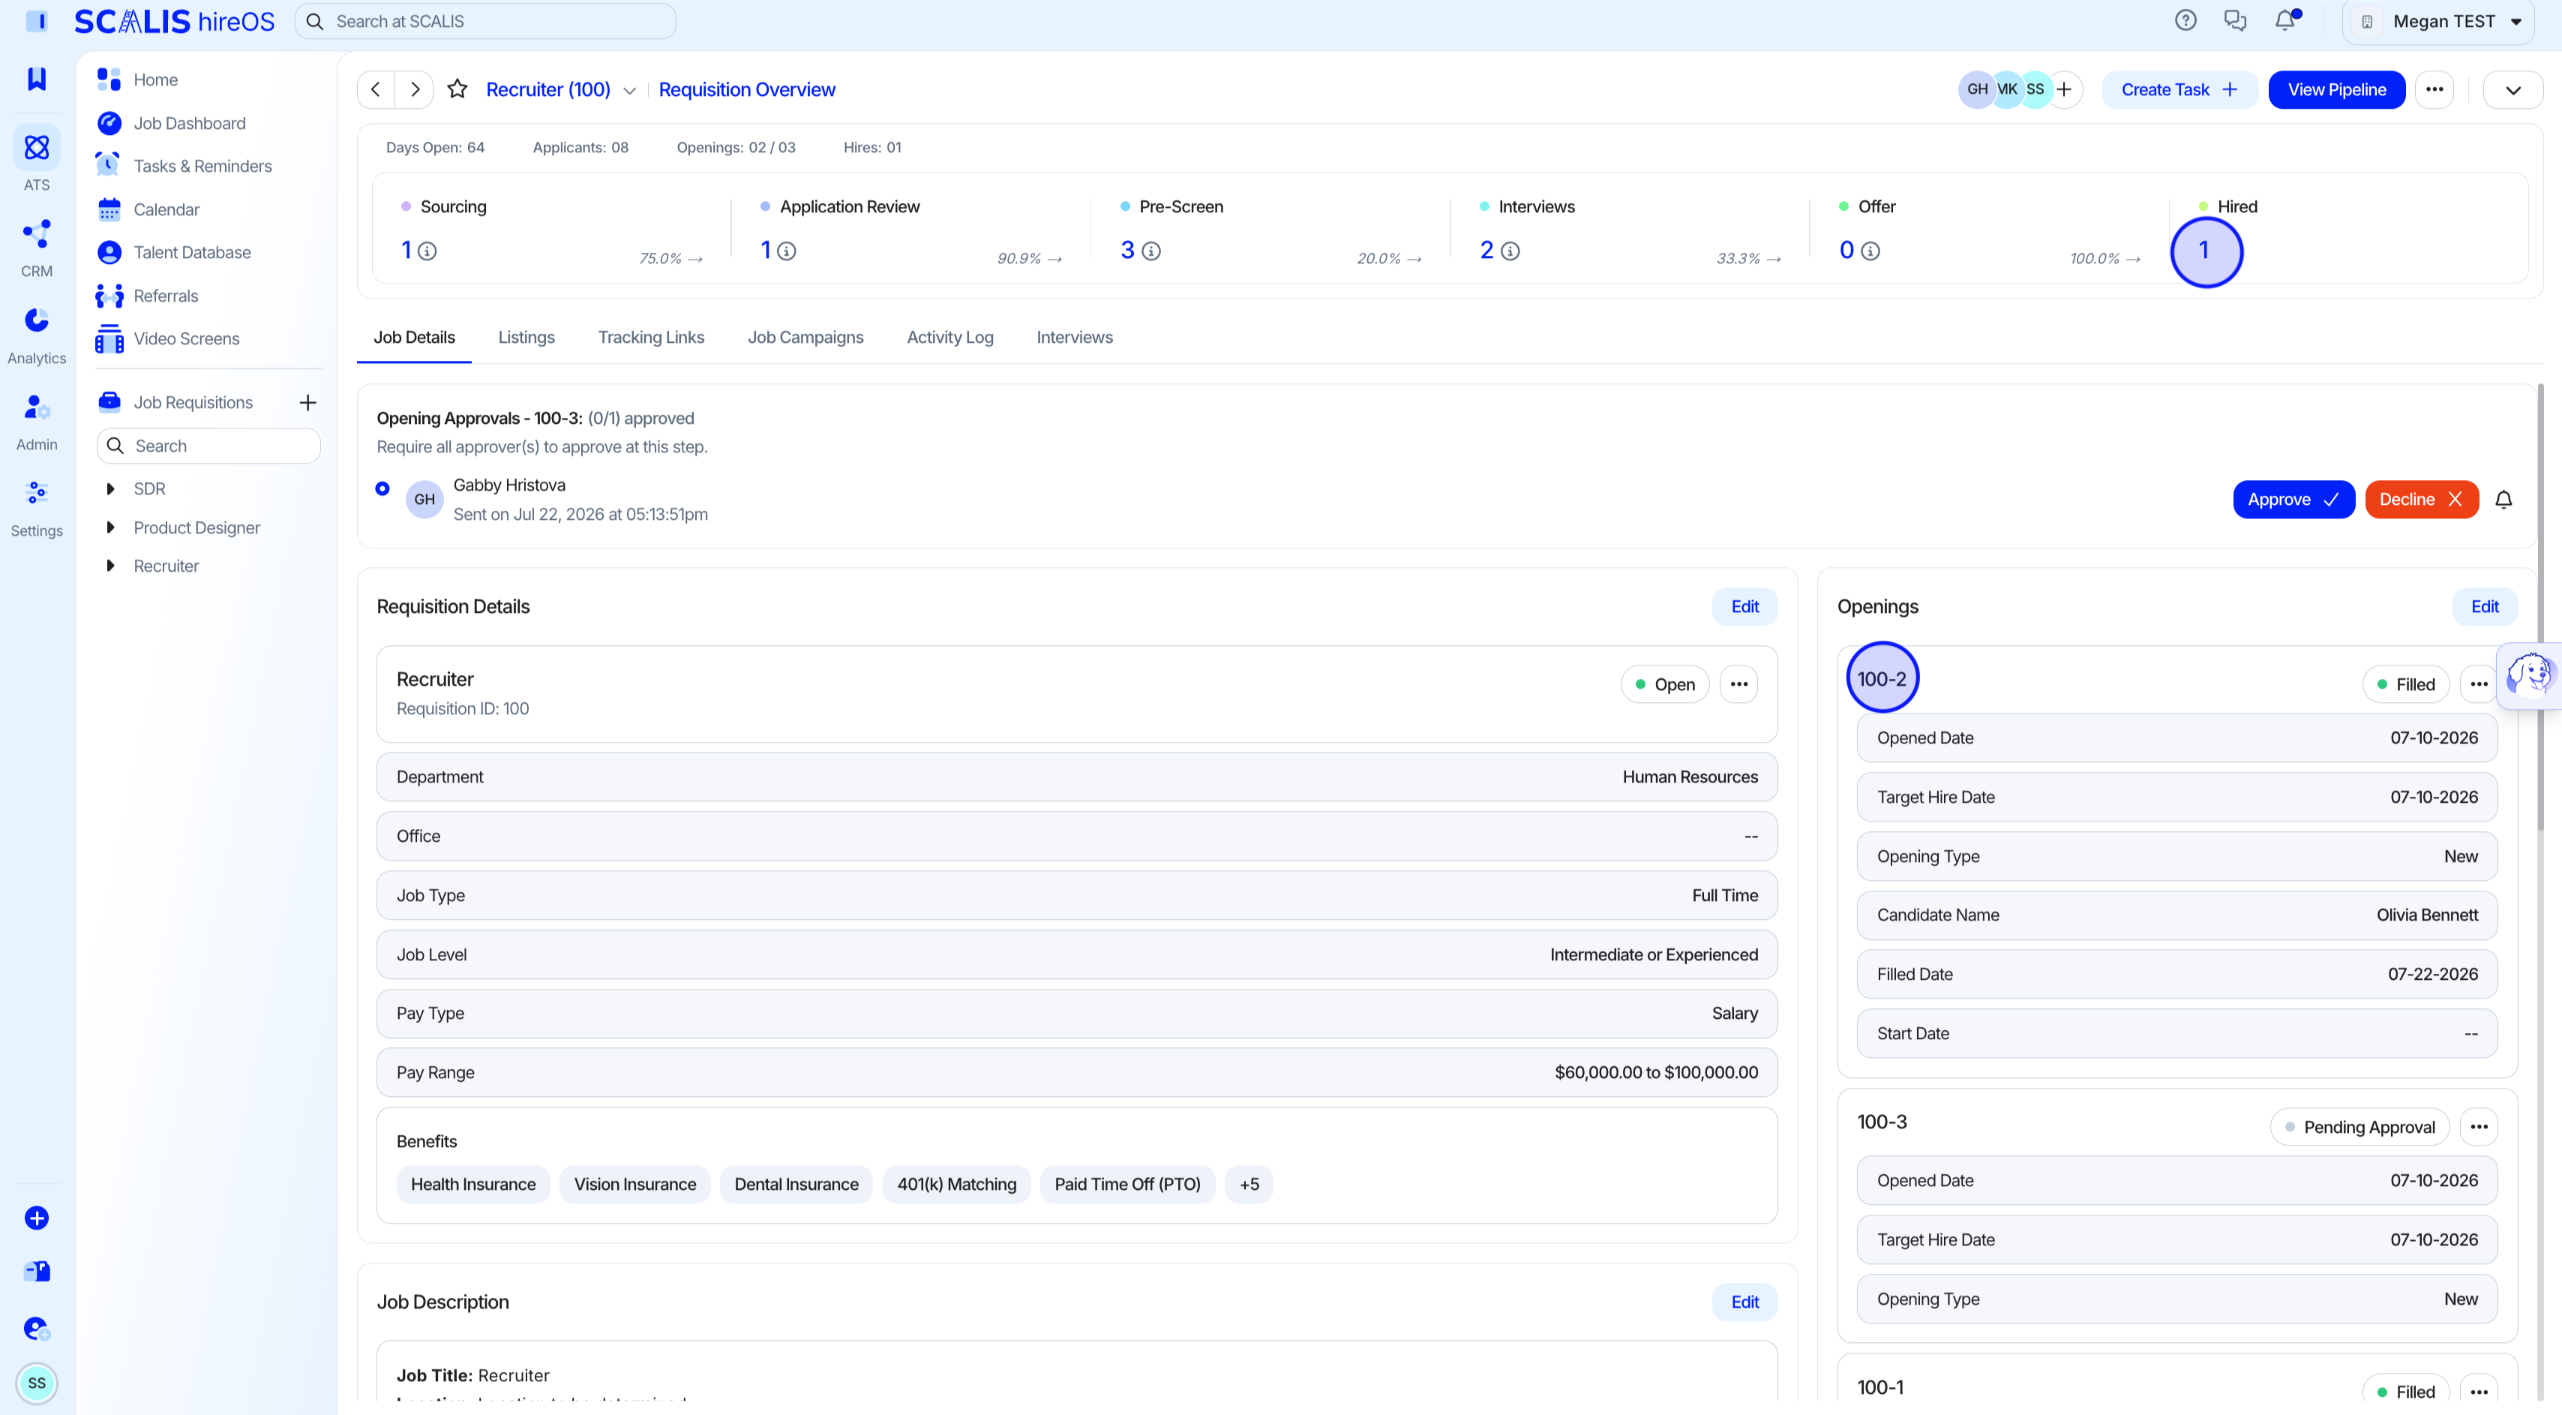Screen dimensions: 2562x1415
Task: Collapse the header with chevron-down button
Action: [2513, 89]
